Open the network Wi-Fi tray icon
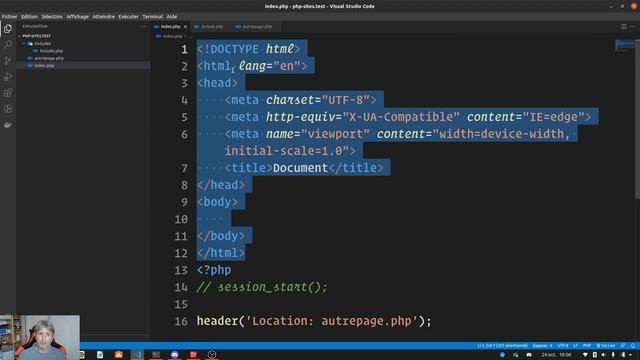Screen dimensions: 640x360 click(x=585, y=355)
